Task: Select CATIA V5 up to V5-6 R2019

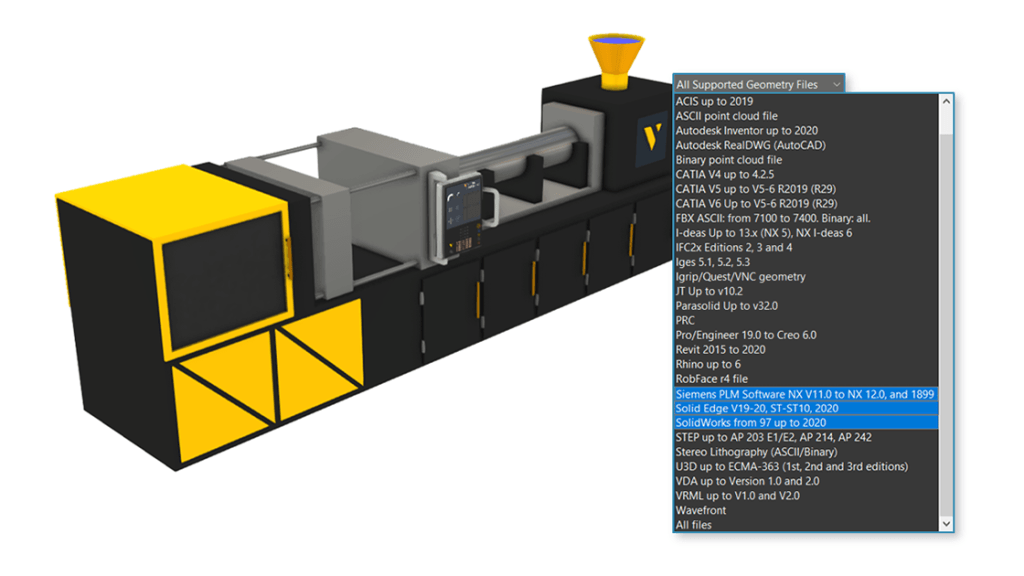Action: pyautogui.click(x=807, y=189)
